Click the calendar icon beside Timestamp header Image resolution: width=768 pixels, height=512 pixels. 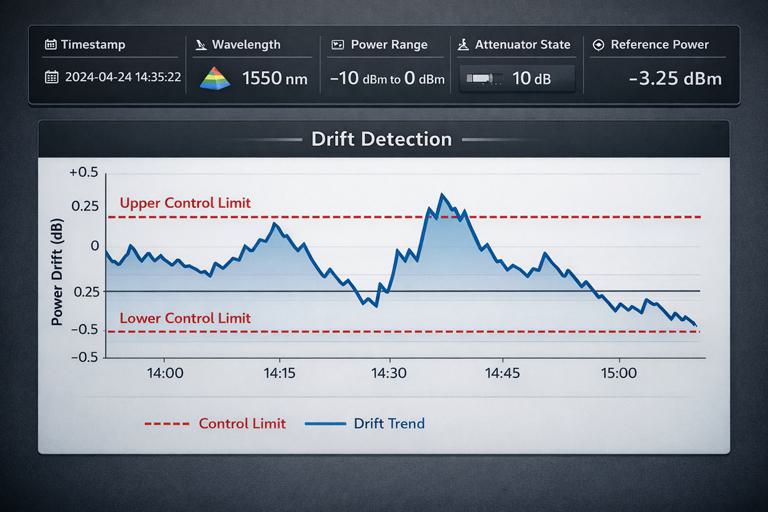pos(50,45)
